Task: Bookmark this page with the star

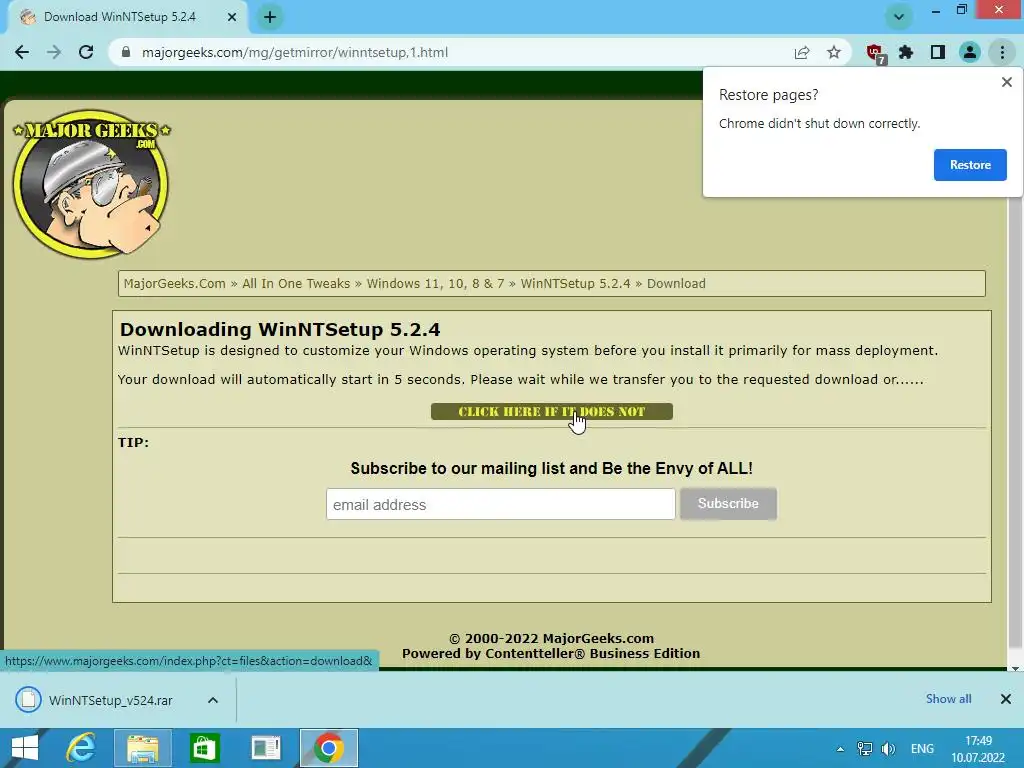Action: (833, 52)
